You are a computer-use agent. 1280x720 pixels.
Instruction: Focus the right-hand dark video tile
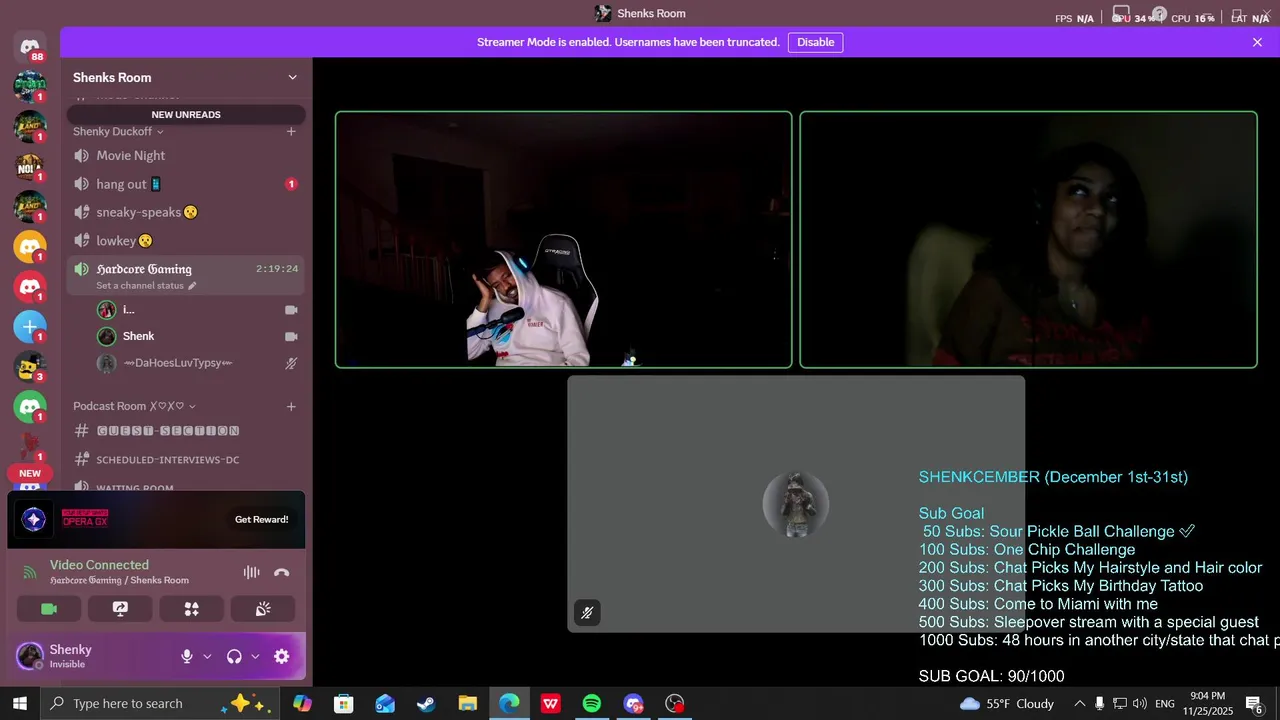click(1028, 240)
